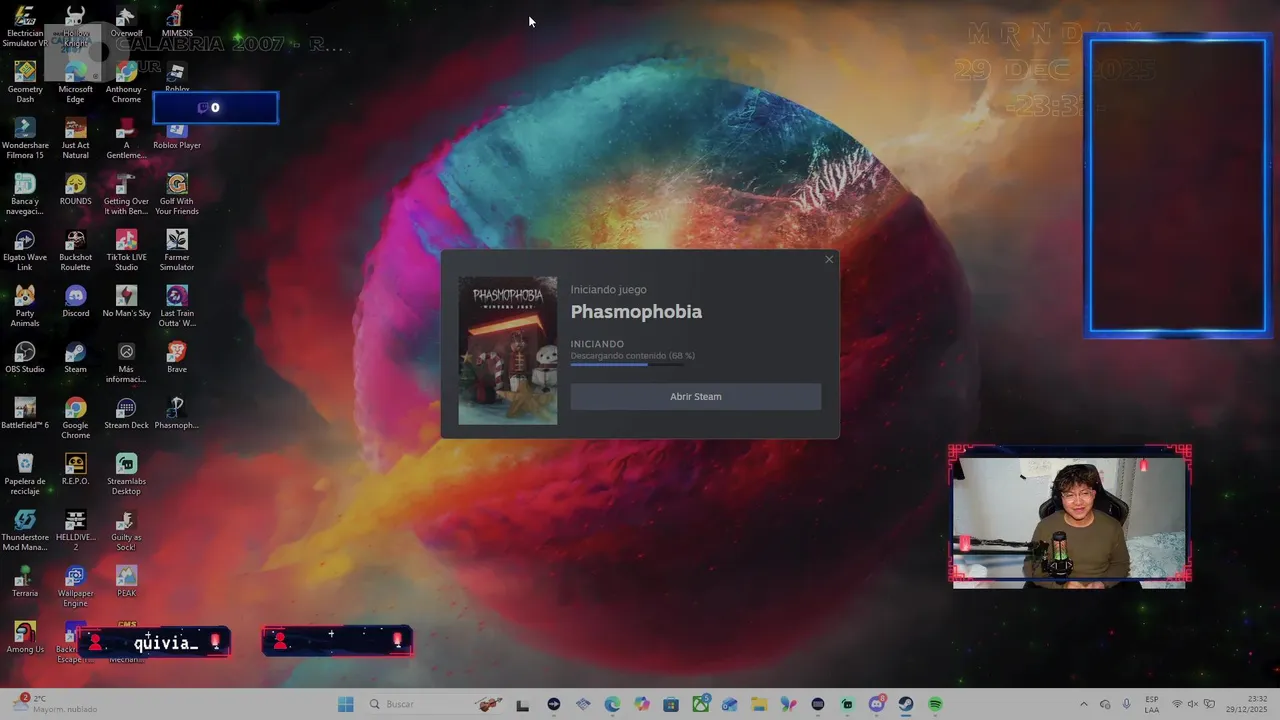Open the ESP LAA language switcher
1280x720 pixels.
click(x=1152, y=704)
